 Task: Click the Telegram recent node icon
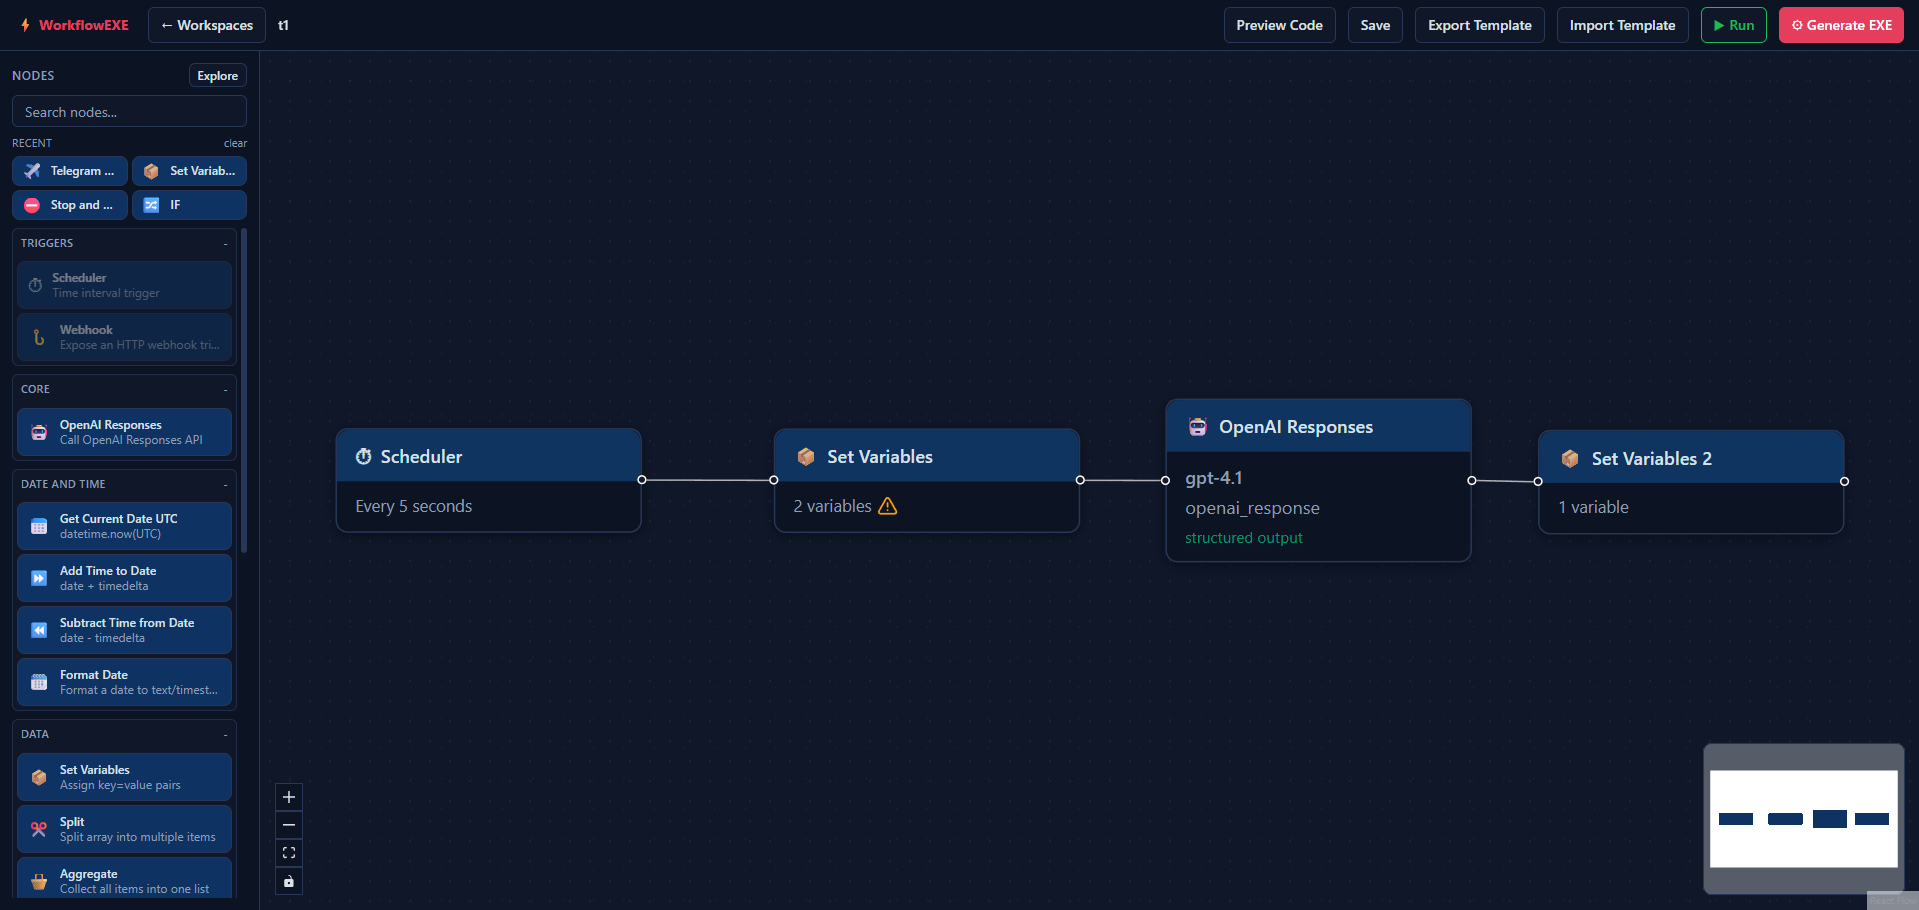[33, 171]
